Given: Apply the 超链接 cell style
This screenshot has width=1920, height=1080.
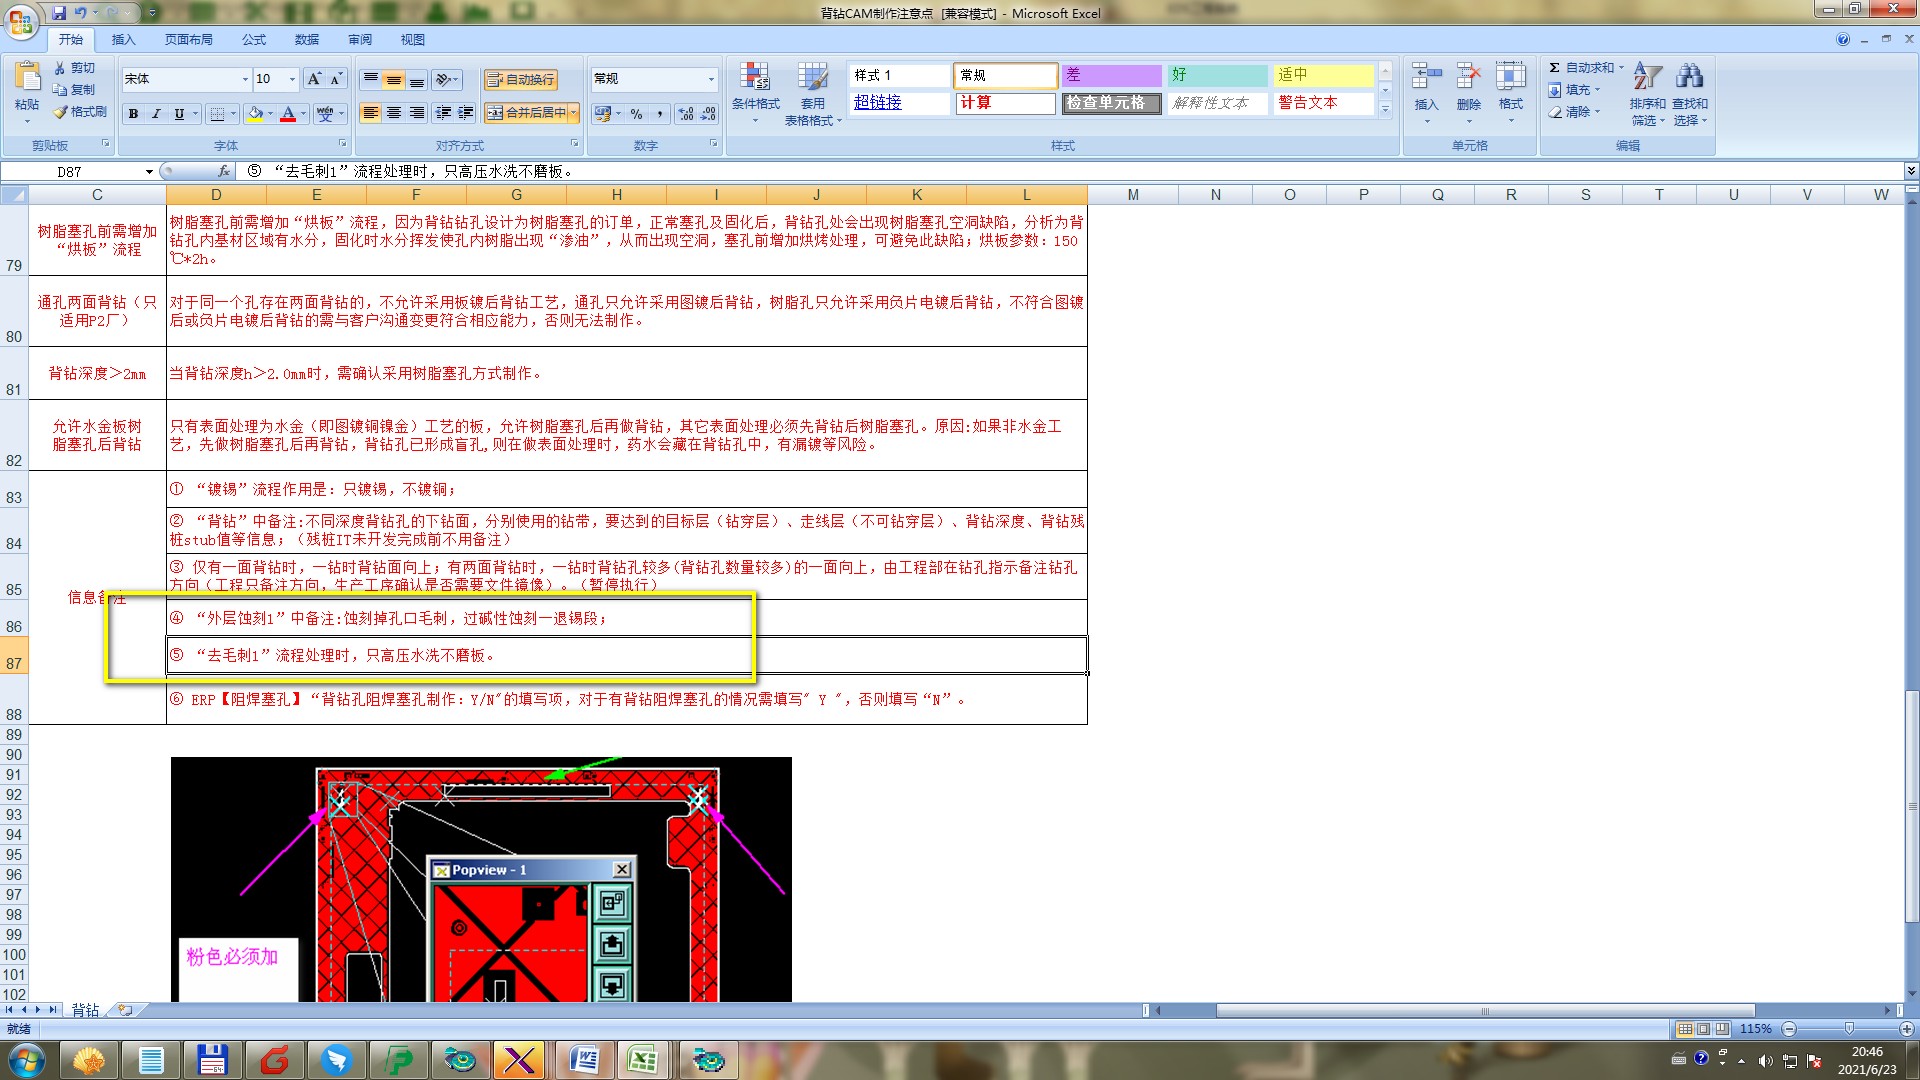Looking at the screenshot, I should point(878,103).
